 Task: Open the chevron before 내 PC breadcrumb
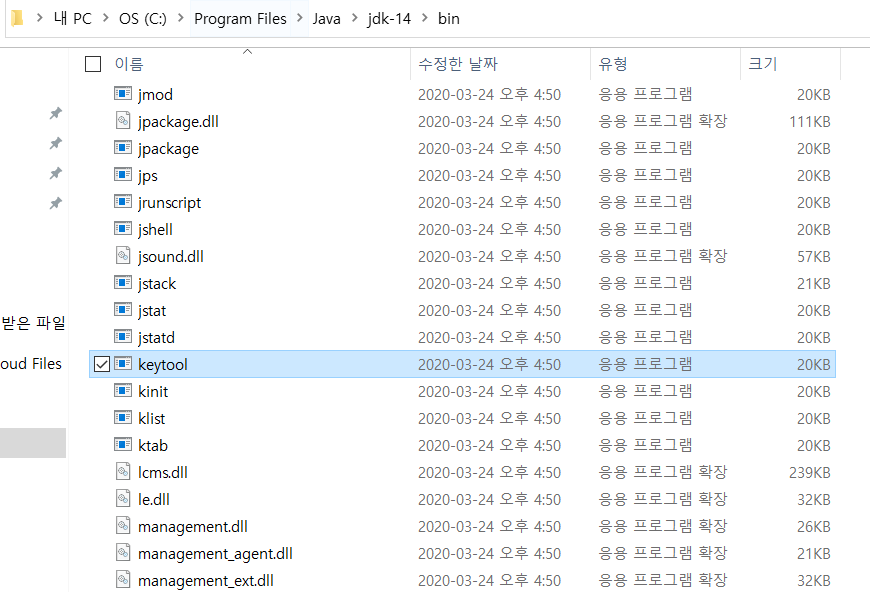[x=39, y=18]
